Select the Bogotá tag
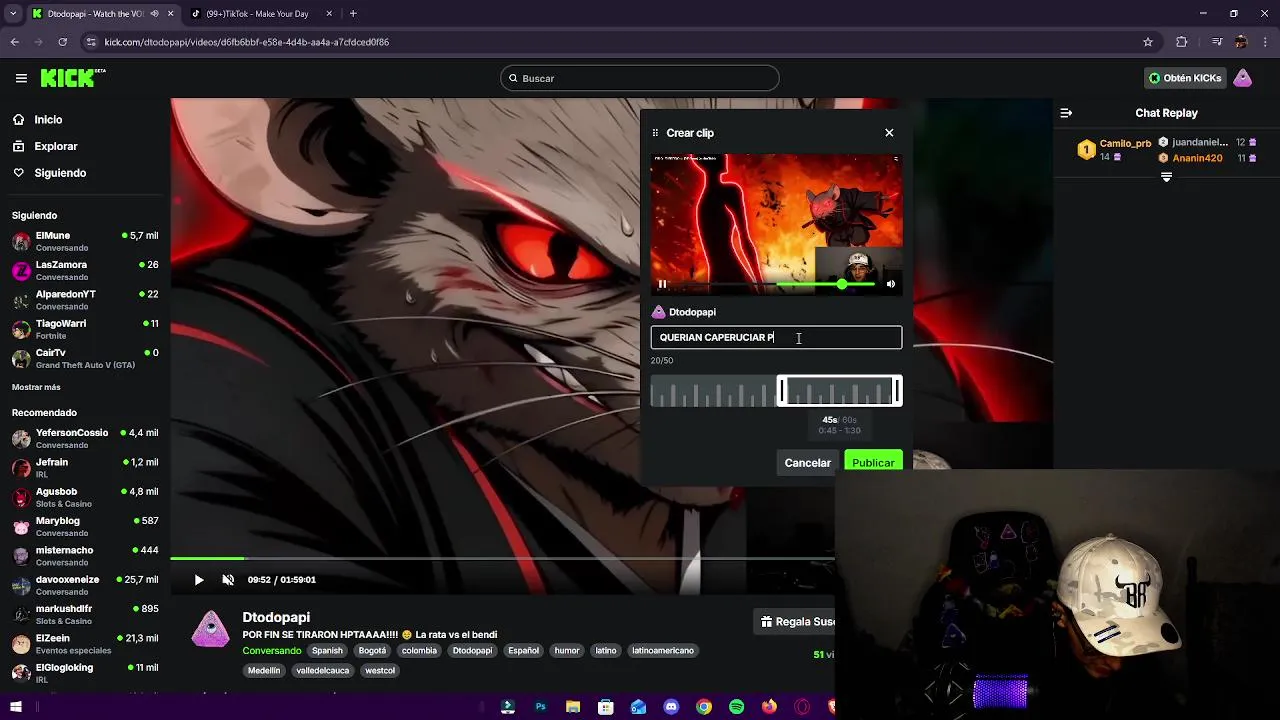This screenshot has width=1280, height=720. click(x=372, y=651)
